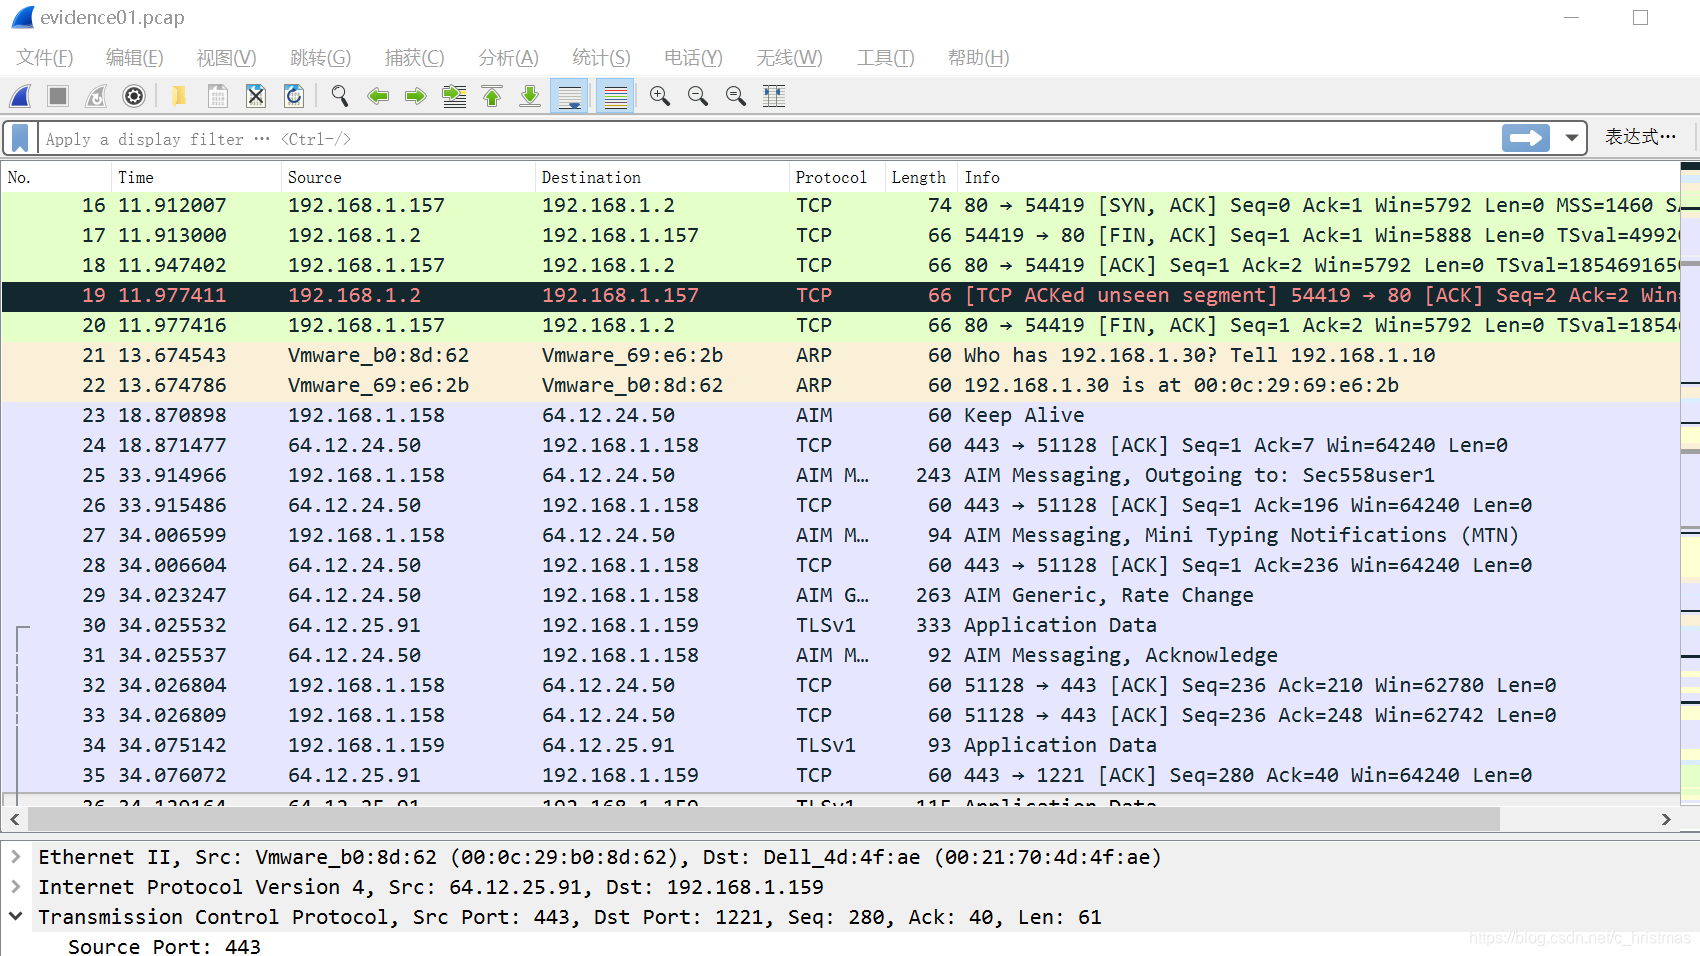Select packet 27 Mini Typing Notifications row

(840, 535)
